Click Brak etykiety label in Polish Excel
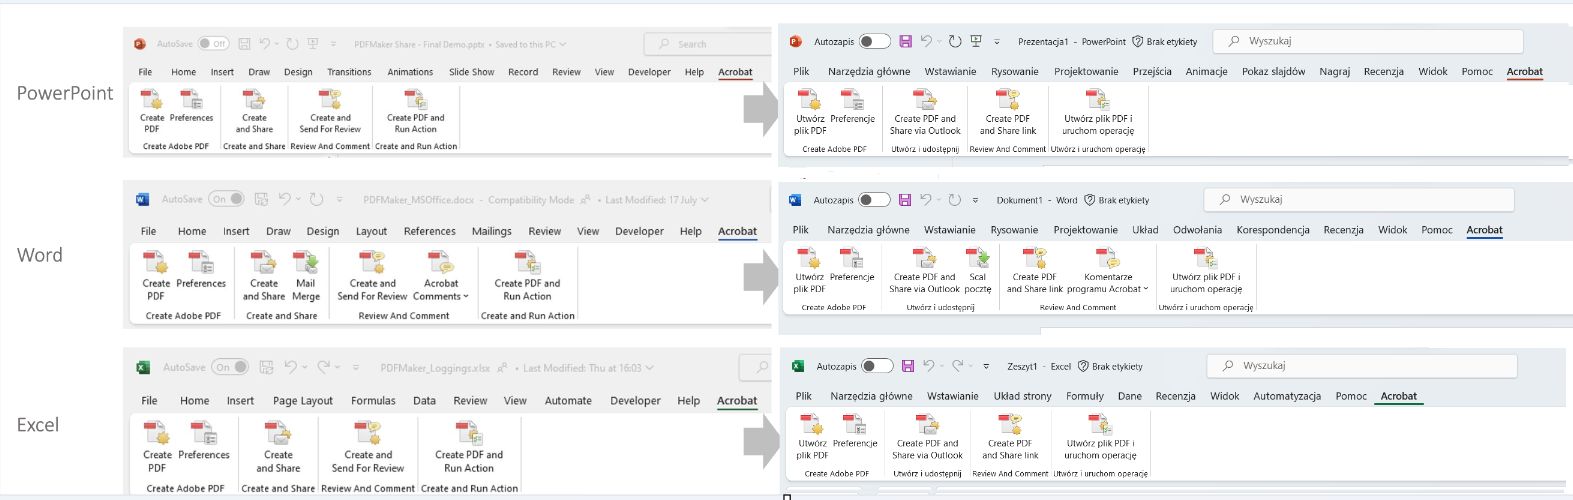Image resolution: width=1573 pixels, height=500 pixels. (1110, 367)
